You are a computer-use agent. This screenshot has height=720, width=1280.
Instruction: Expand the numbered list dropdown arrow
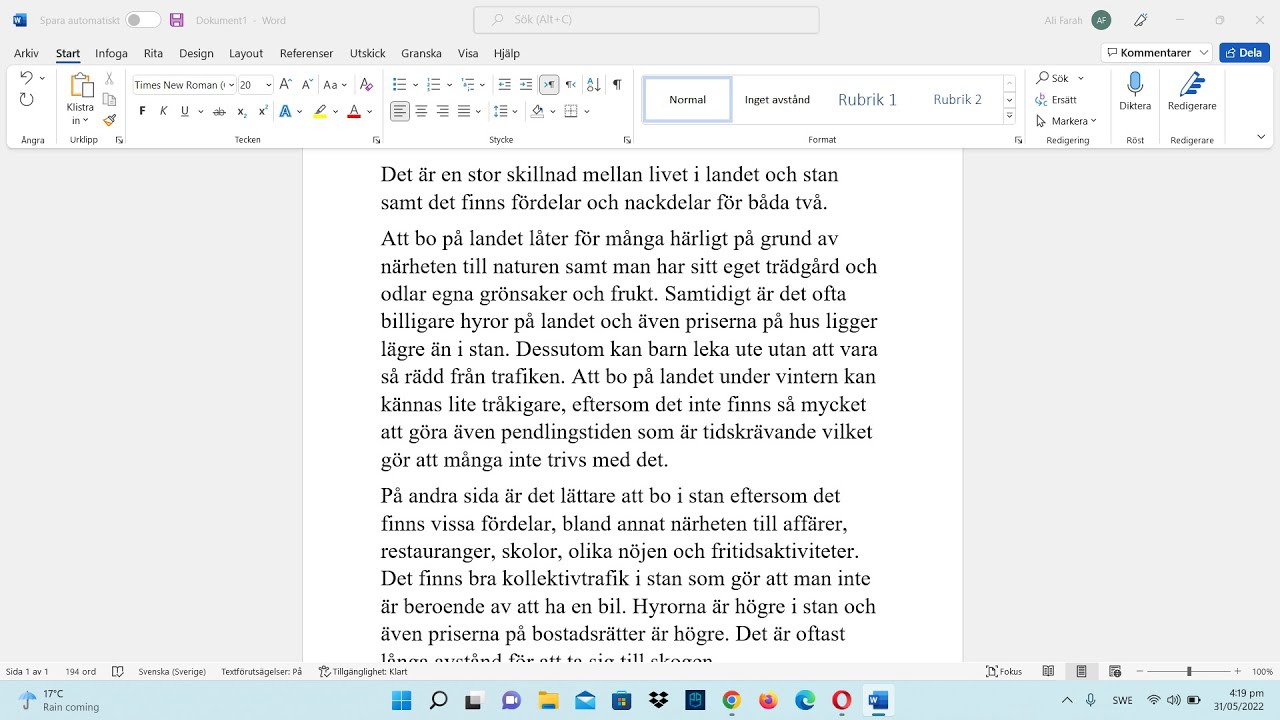pos(449,85)
